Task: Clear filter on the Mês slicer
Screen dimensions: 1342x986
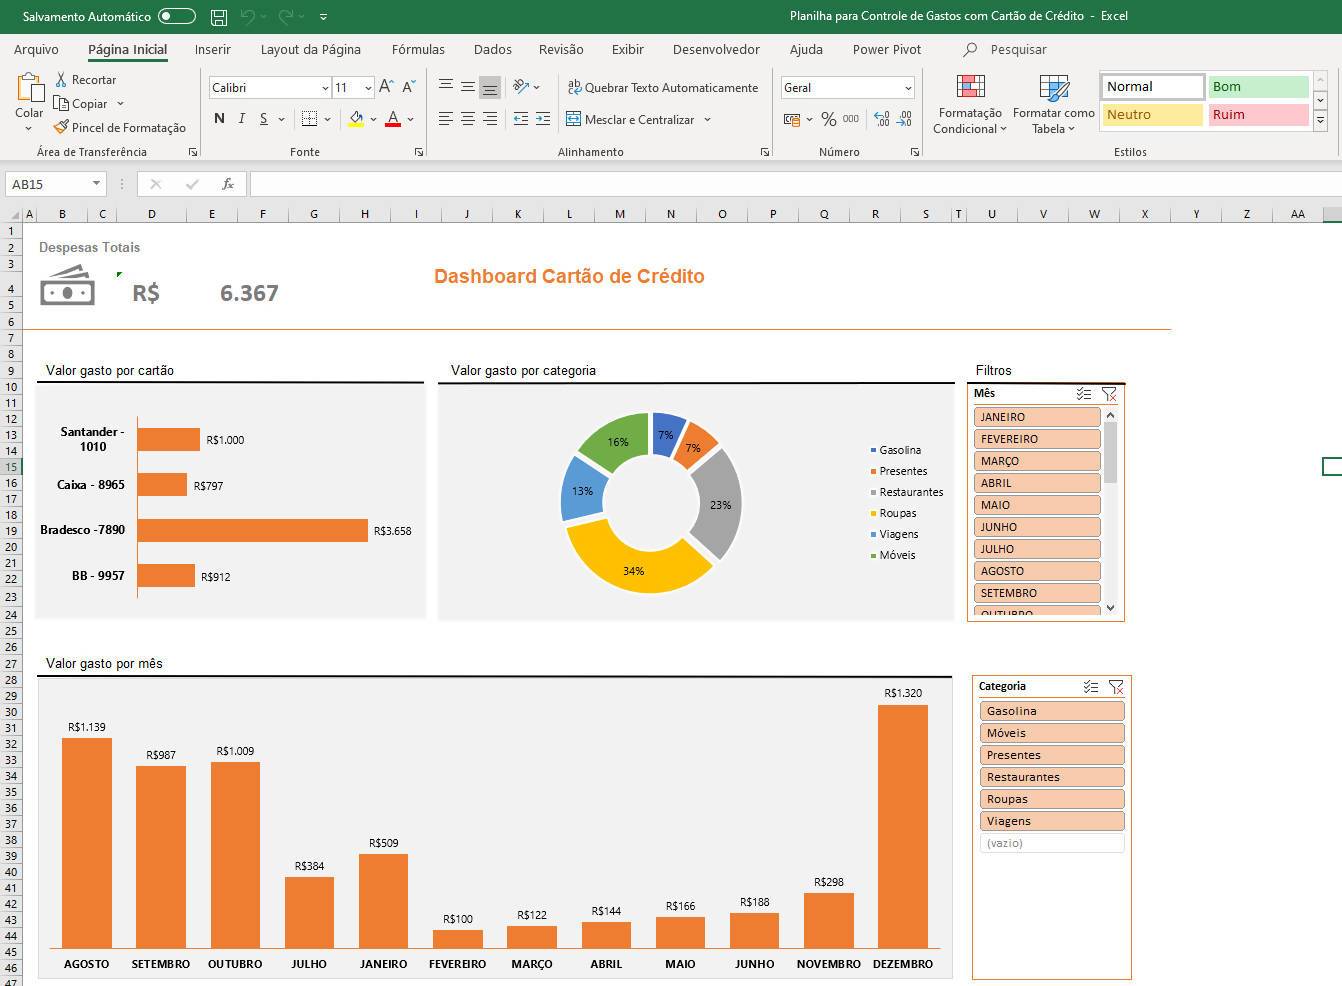Action: pyautogui.click(x=1109, y=394)
